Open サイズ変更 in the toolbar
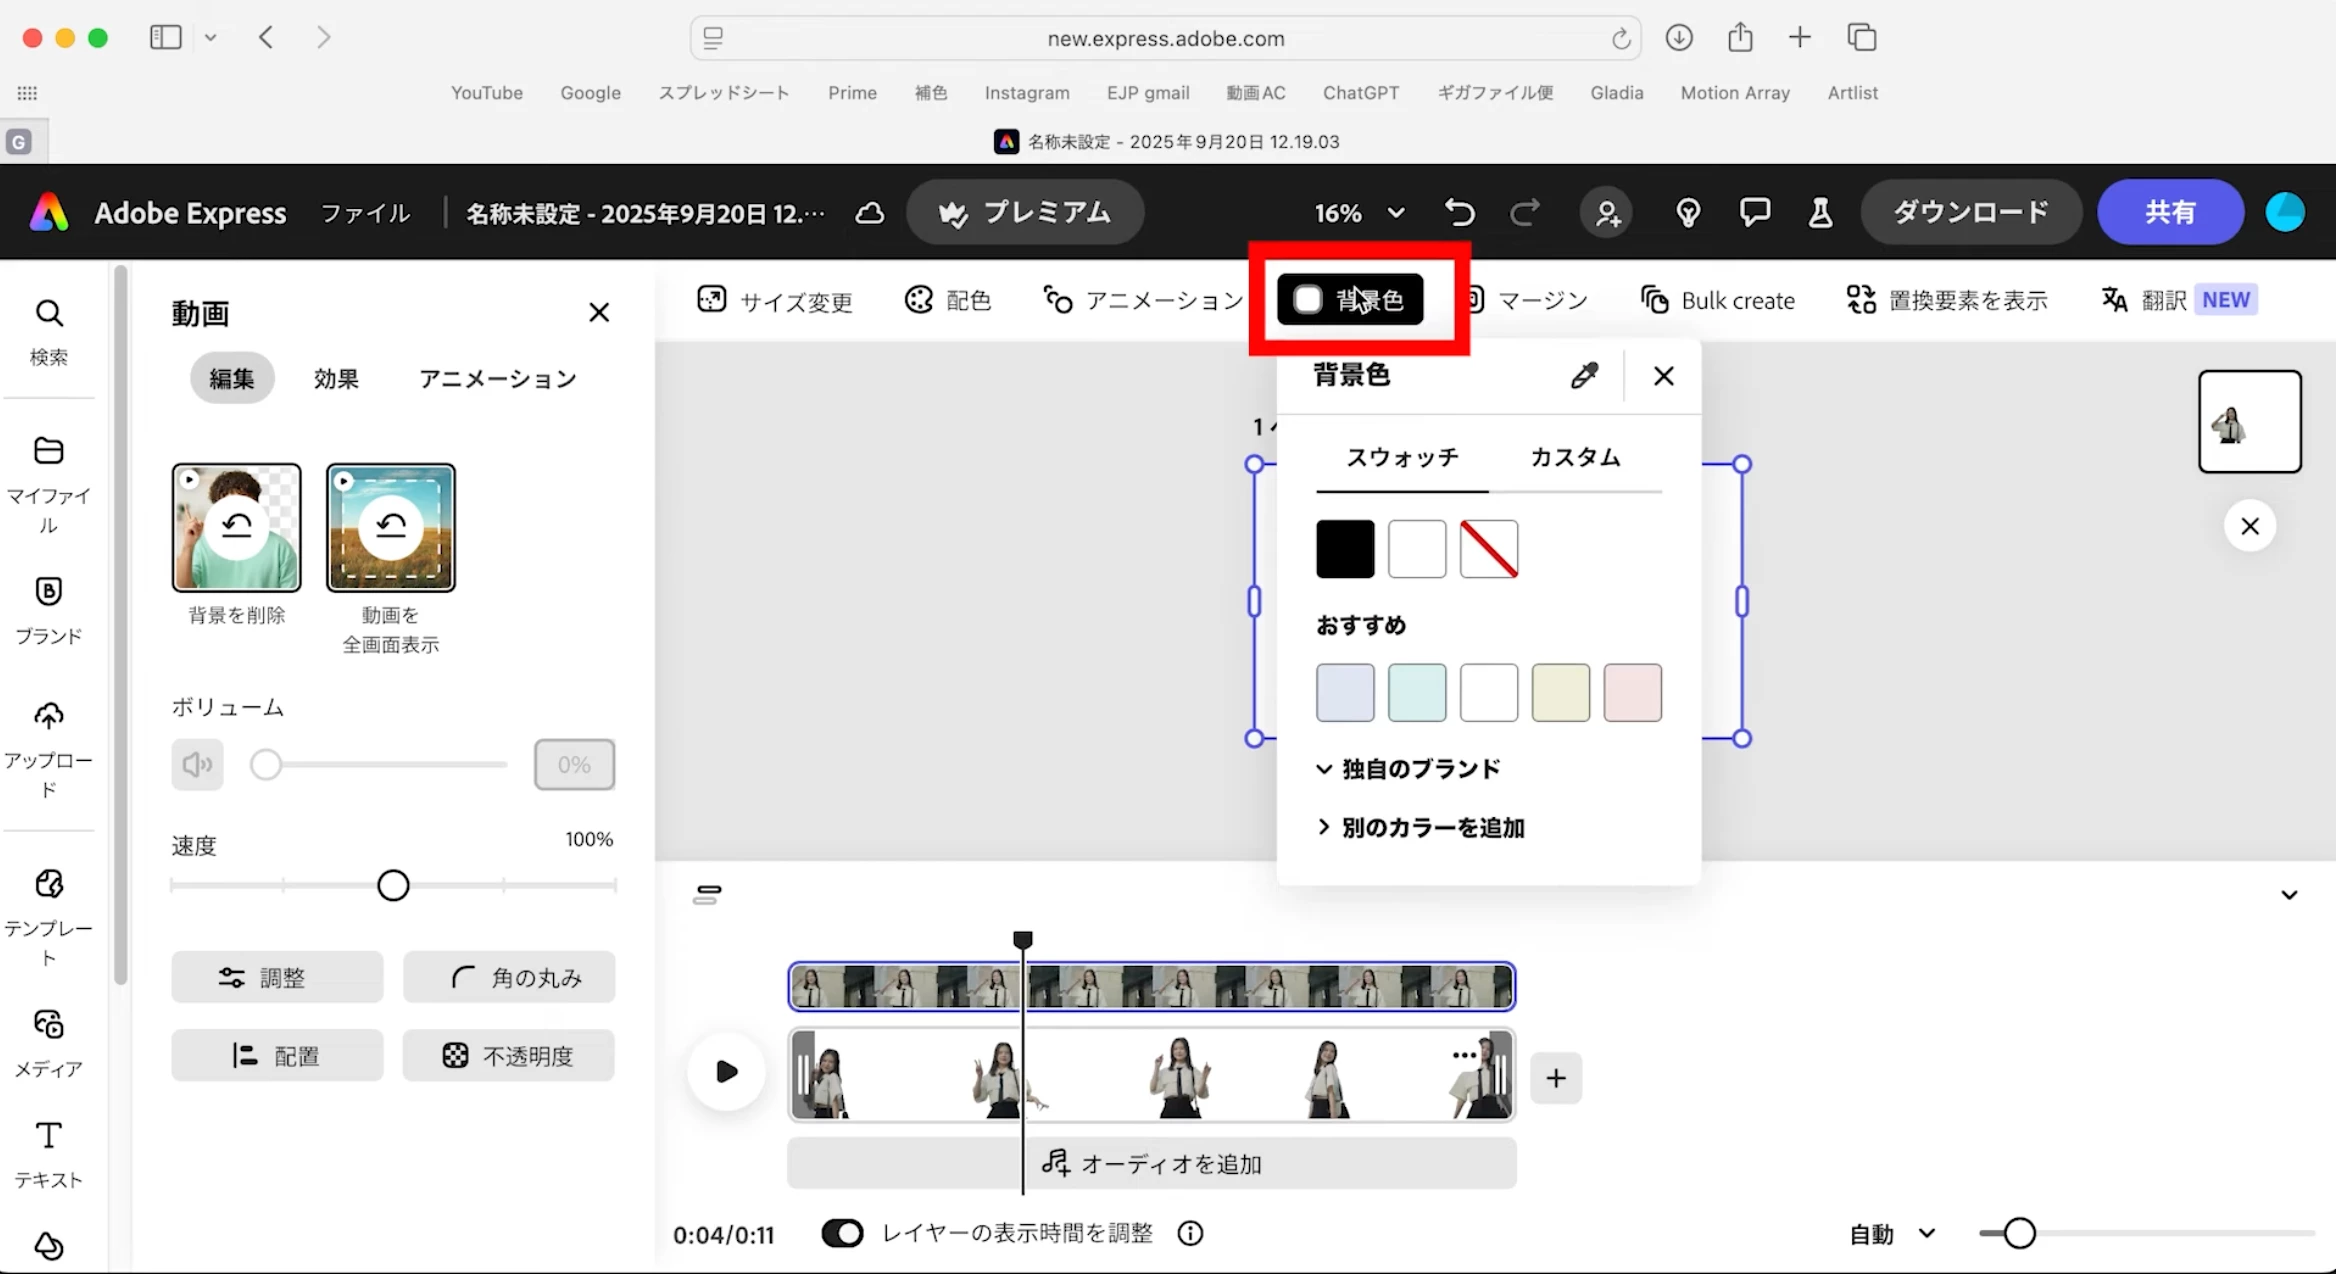Screen dimensions: 2336x1274 (x=775, y=300)
